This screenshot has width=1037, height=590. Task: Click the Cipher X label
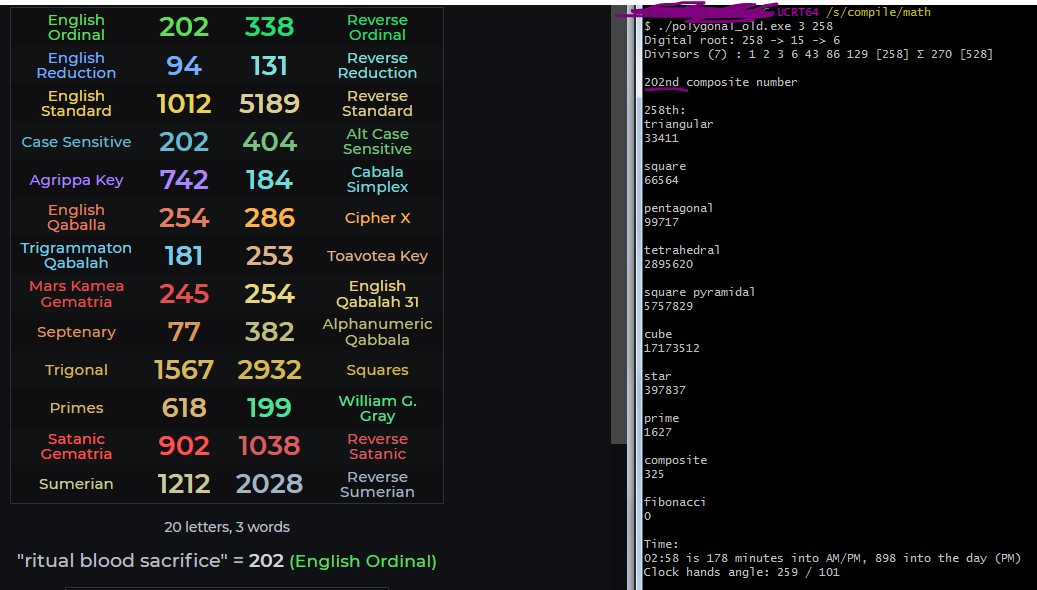coord(378,218)
